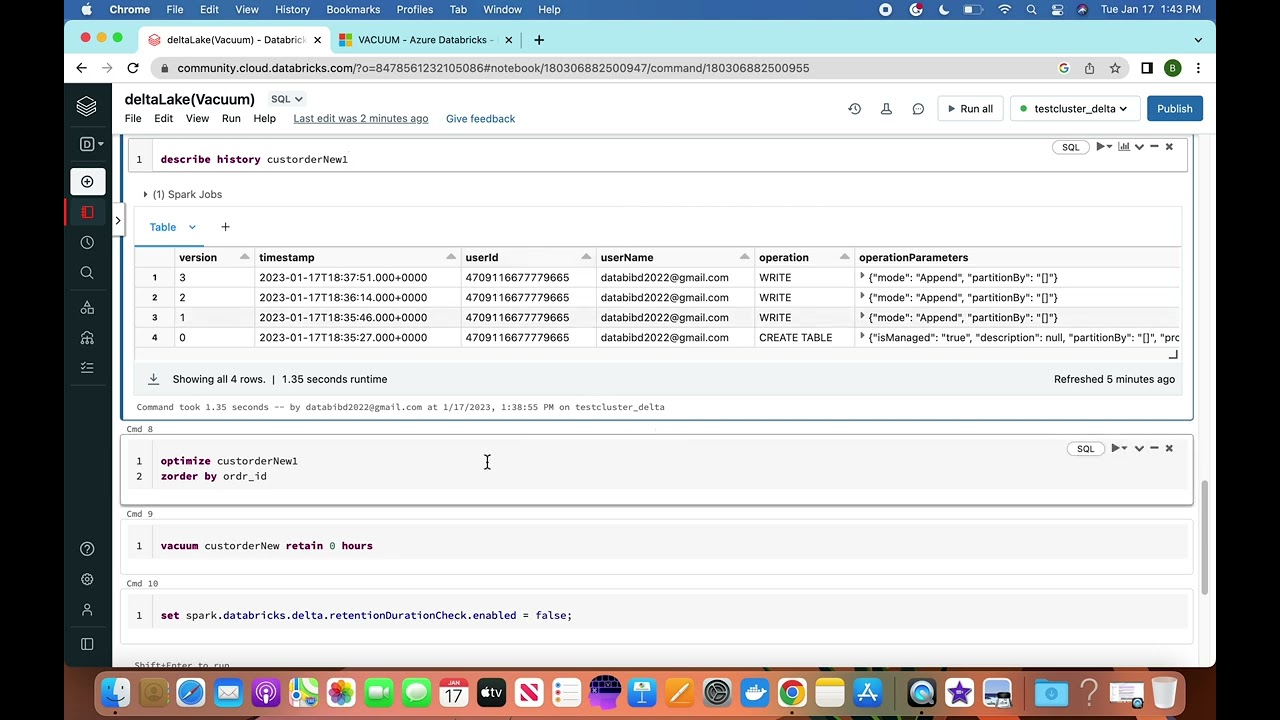Viewport: 1280px width, 720px height.
Task: Open the notebook File menu
Action: pos(133,118)
